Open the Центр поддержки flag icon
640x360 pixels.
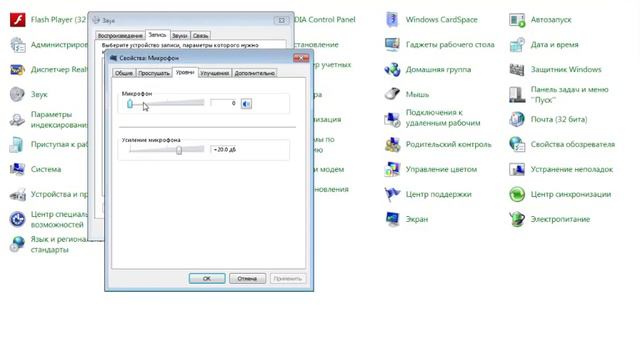pyautogui.click(x=392, y=194)
